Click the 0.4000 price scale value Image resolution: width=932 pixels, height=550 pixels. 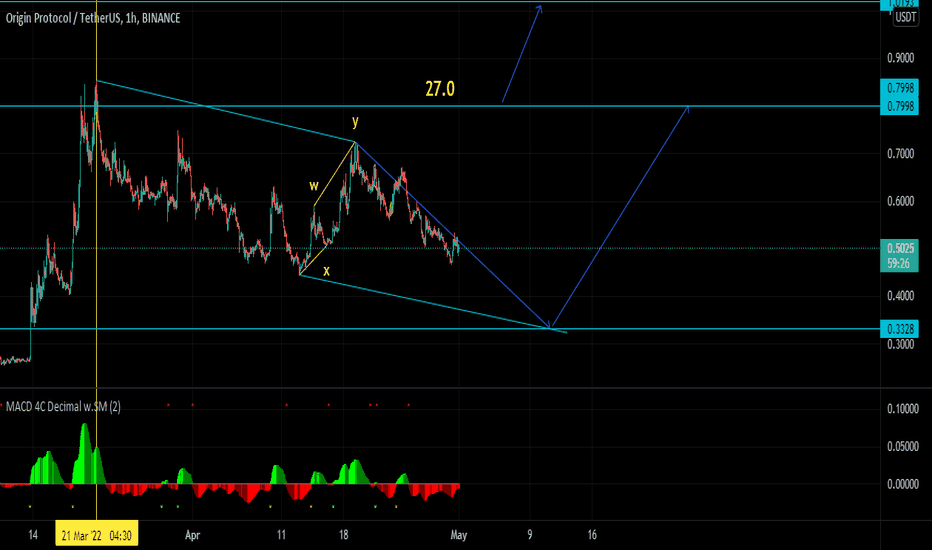[900, 296]
